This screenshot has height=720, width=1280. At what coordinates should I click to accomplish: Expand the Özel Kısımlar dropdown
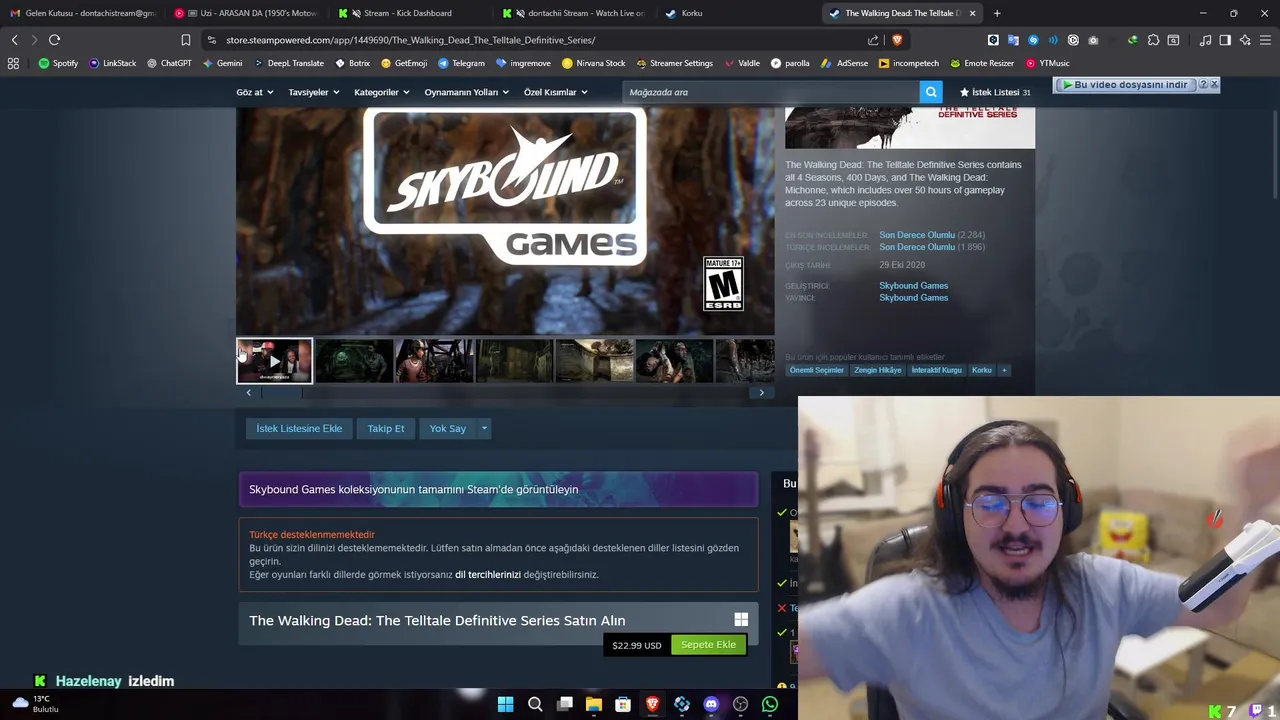pos(555,92)
